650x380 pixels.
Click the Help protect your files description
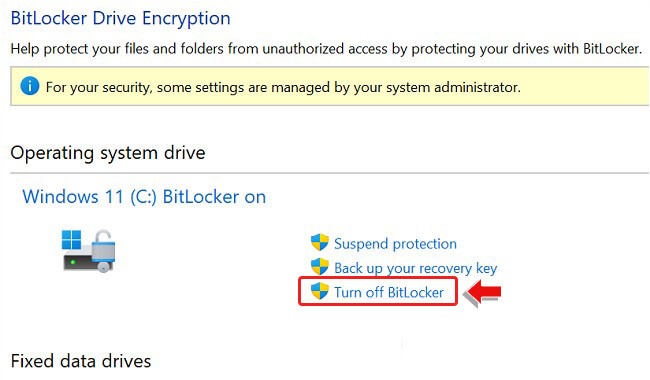pyautogui.click(x=326, y=49)
